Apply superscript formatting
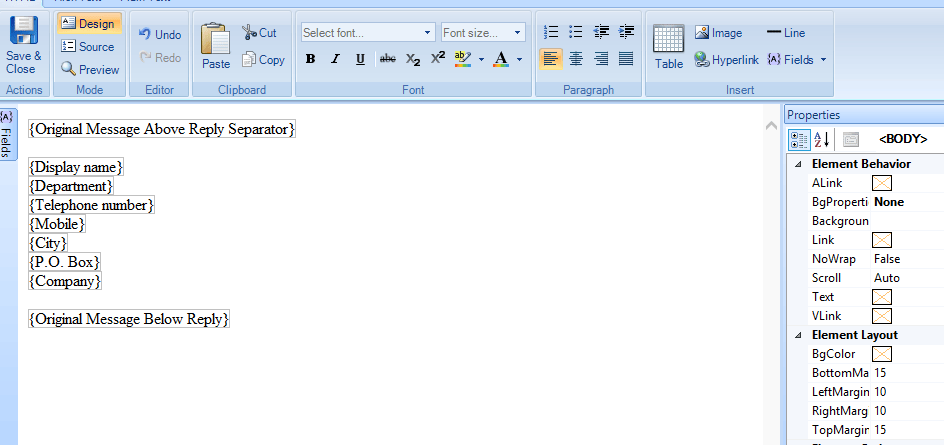Image resolution: width=944 pixels, height=445 pixels. coord(438,58)
